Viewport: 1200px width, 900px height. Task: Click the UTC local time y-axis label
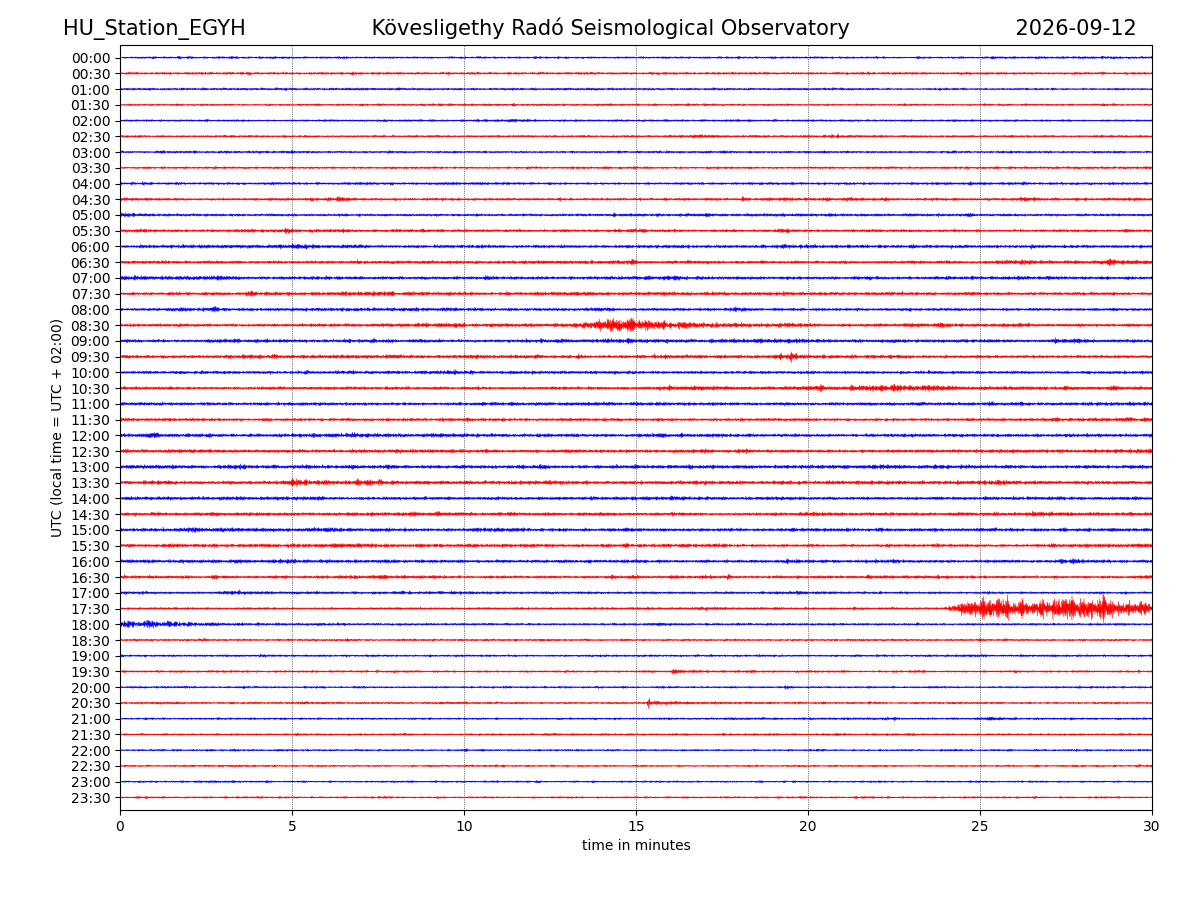coord(58,428)
